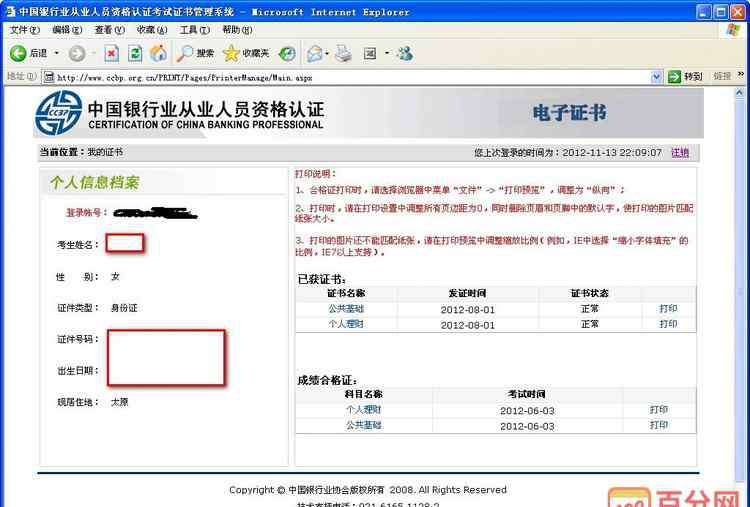This screenshot has height=507, width=750.
Task: Click the 链接 links toolbar label
Action: [x=722, y=76]
